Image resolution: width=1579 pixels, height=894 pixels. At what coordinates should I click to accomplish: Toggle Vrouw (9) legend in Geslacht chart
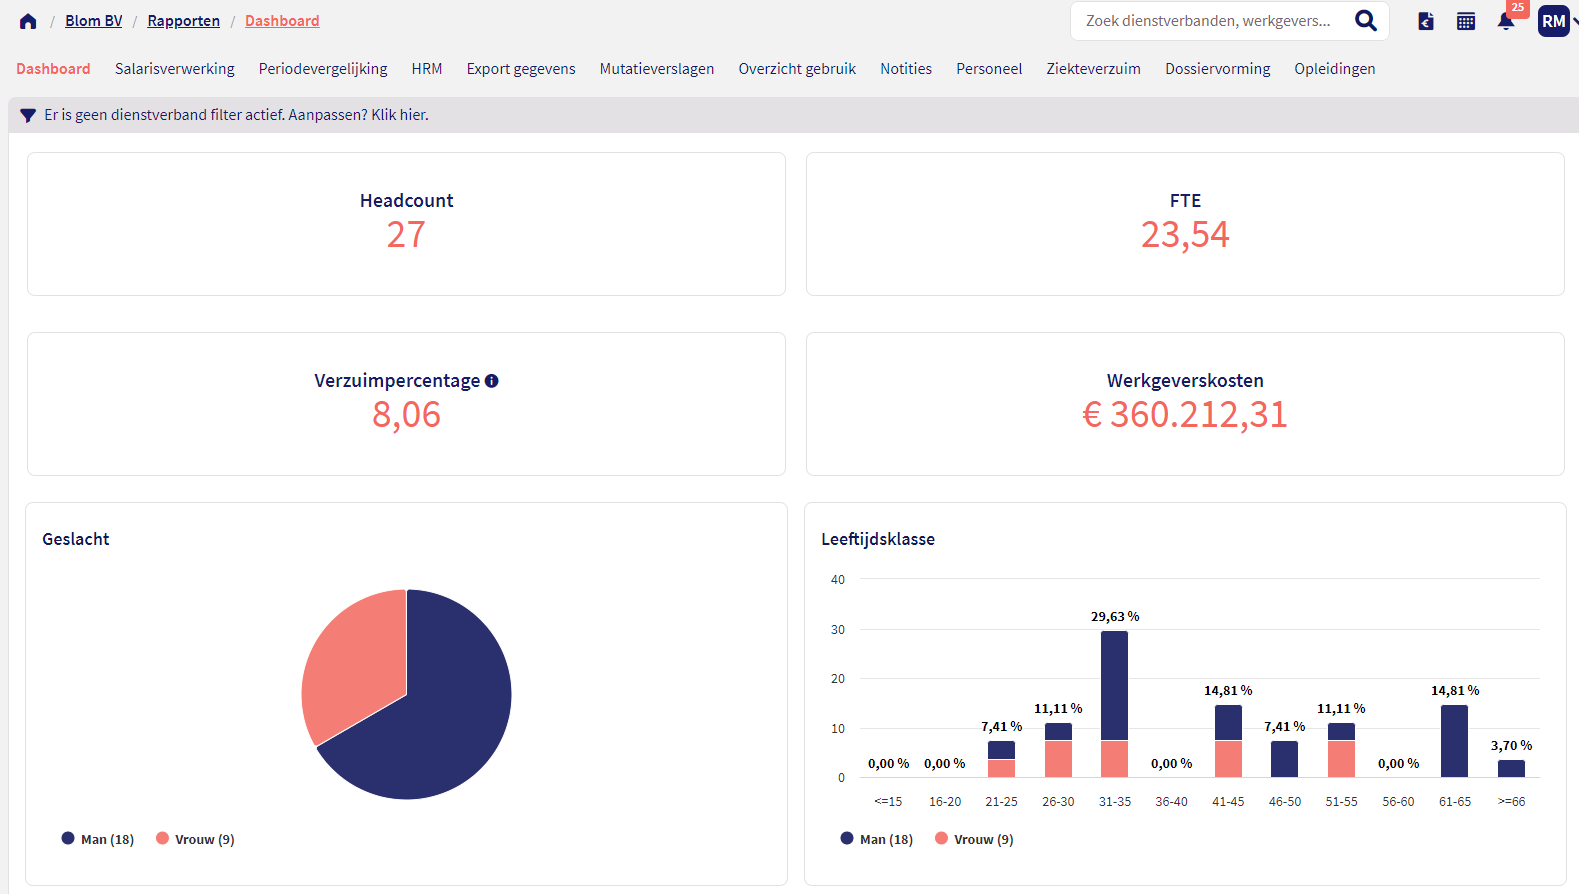195,839
